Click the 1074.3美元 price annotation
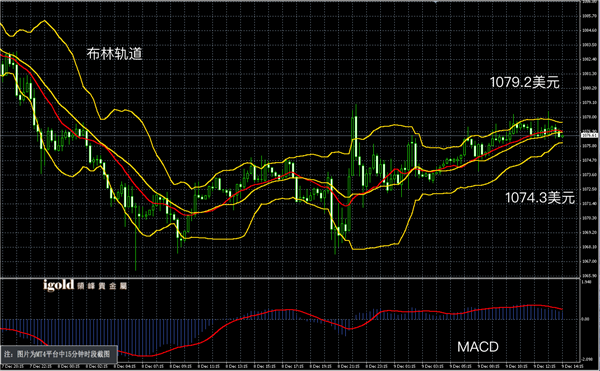This screenshot has height=371, width=600. (x=540, y=198)
